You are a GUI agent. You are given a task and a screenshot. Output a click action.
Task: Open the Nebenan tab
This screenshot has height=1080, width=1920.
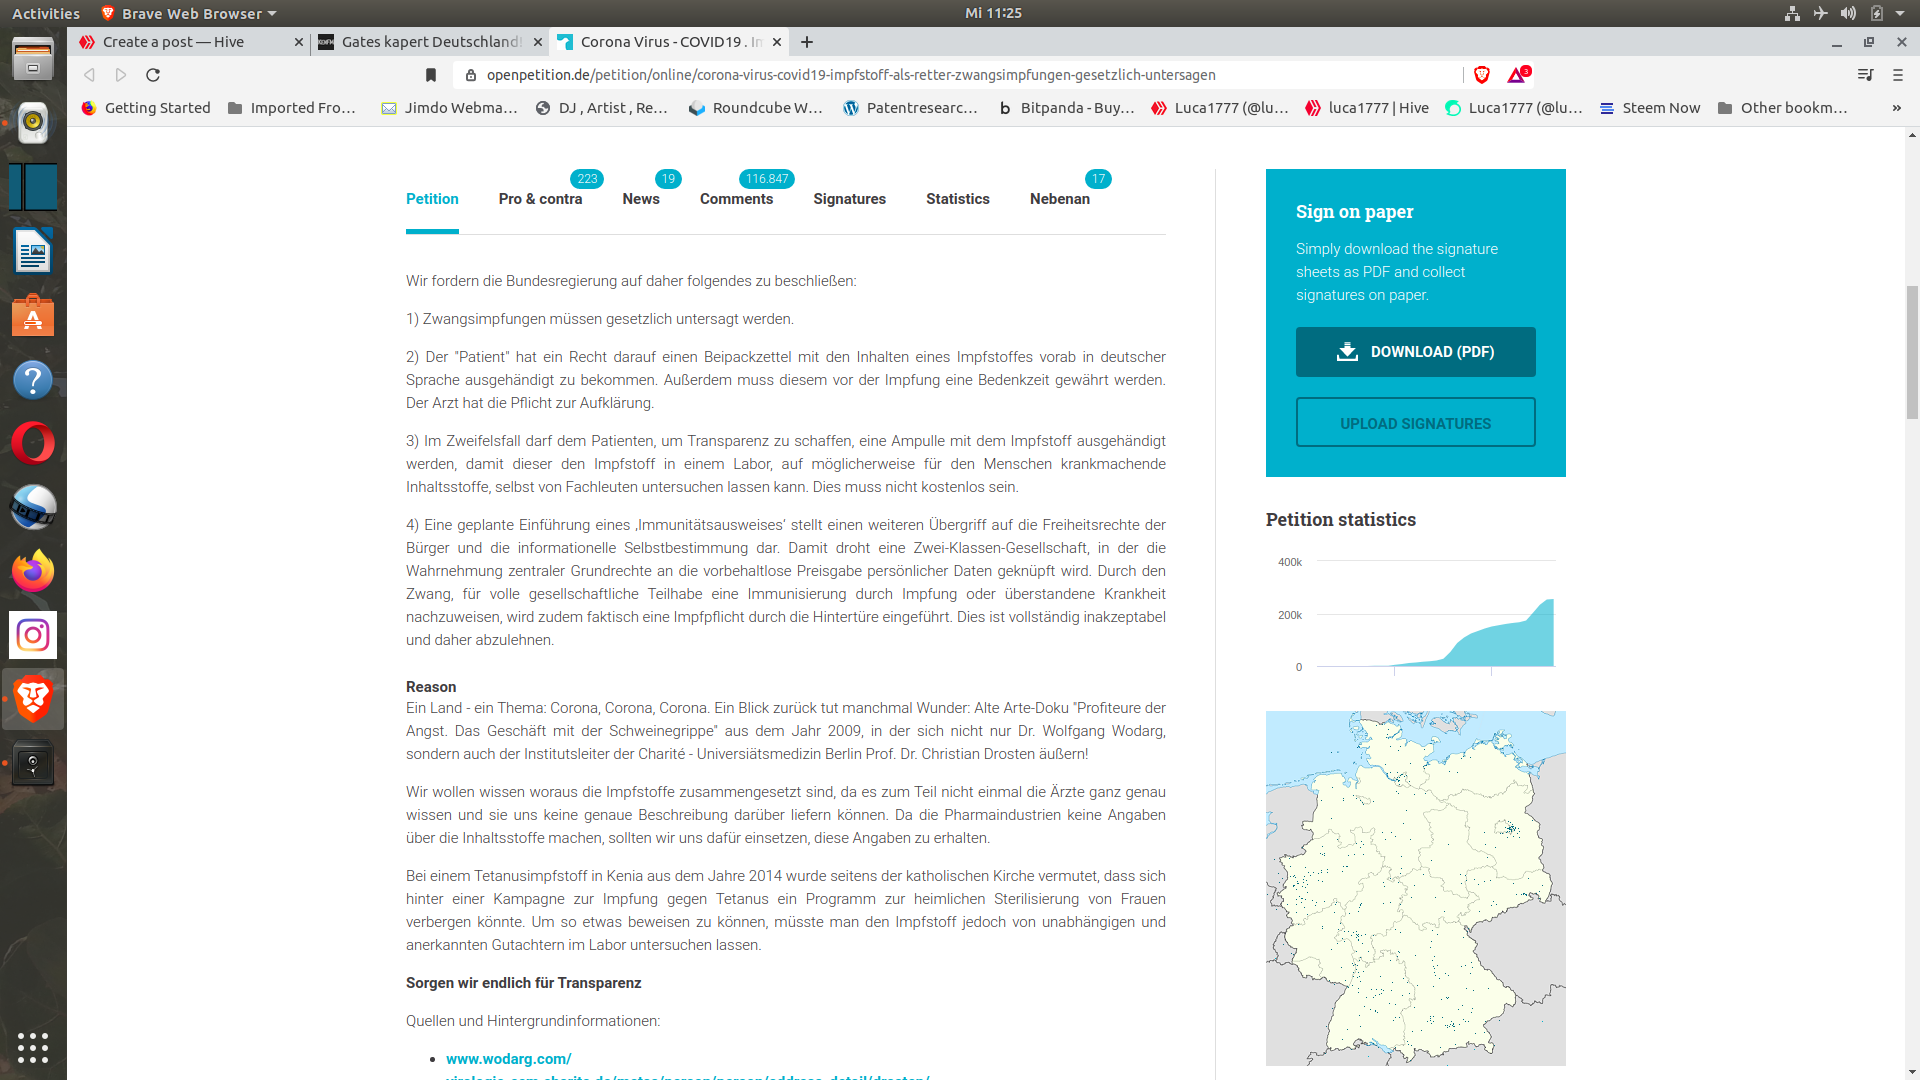[x=1060, y=199]
